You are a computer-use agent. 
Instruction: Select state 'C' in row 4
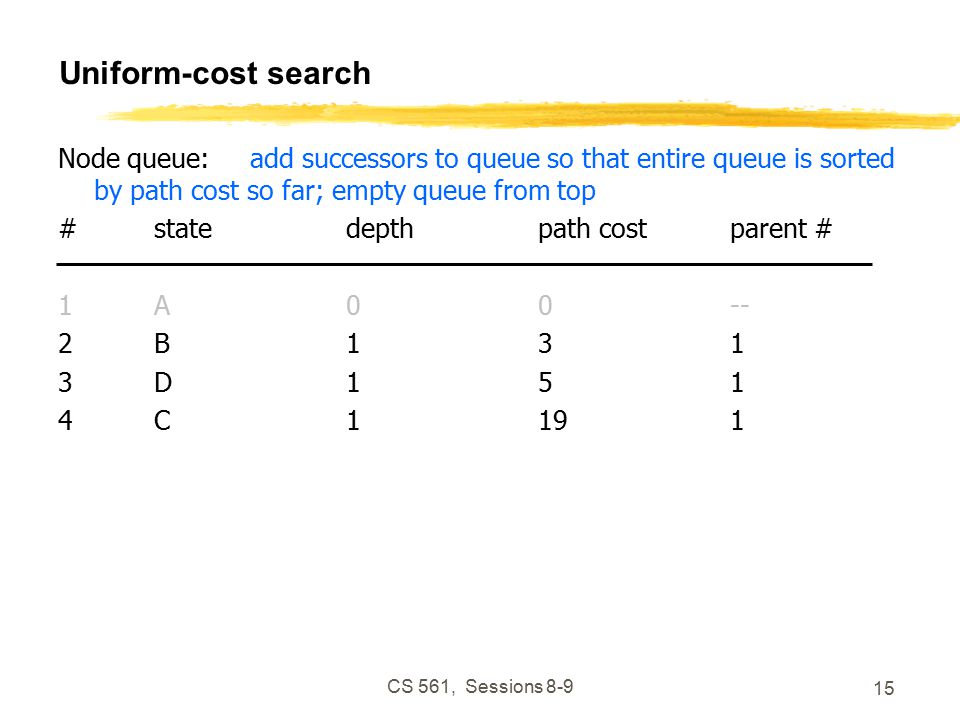click(162, 421)
